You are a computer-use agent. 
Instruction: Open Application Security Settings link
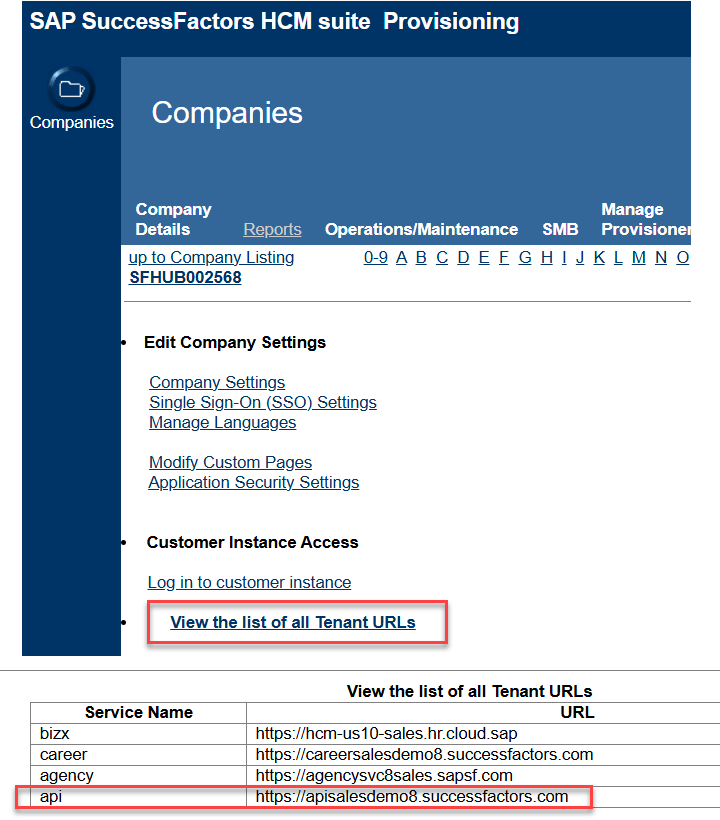pyautogui.click(x=254, y=482)
